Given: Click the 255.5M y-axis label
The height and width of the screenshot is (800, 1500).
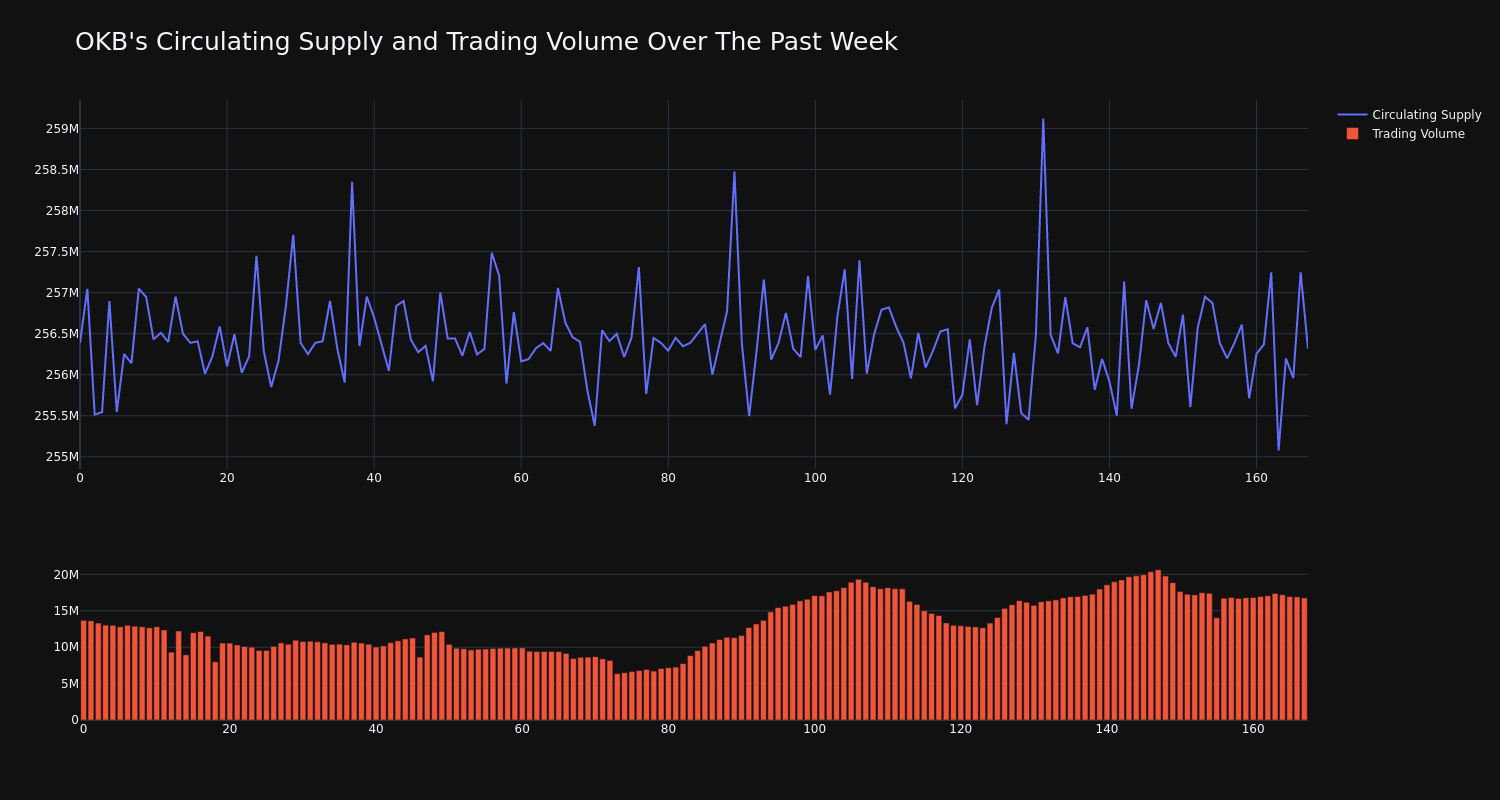Looking at the screenshot, I should tap(56, 416).
